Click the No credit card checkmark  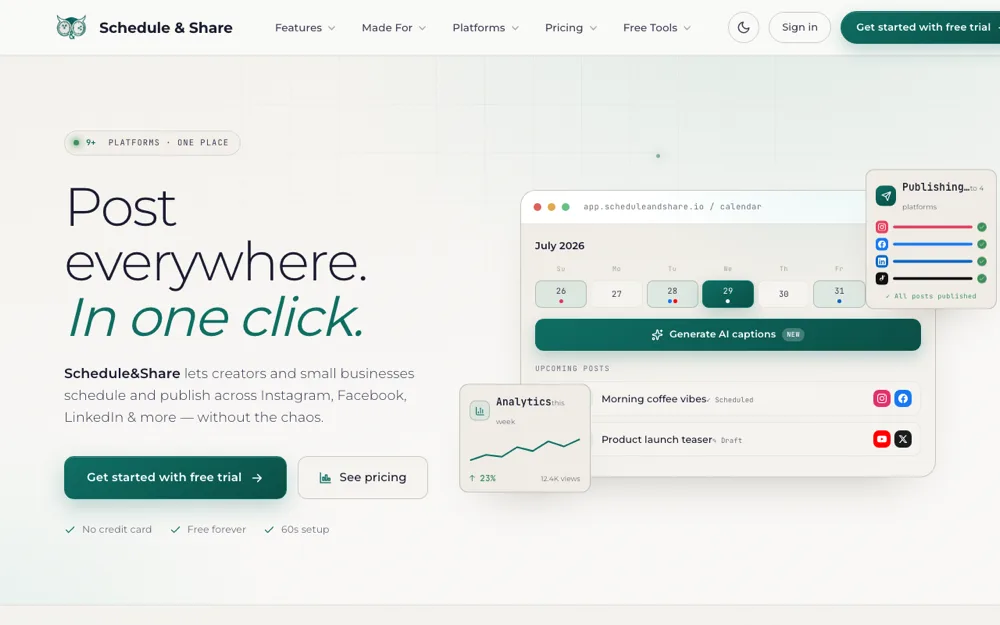(x=70, y=529)
